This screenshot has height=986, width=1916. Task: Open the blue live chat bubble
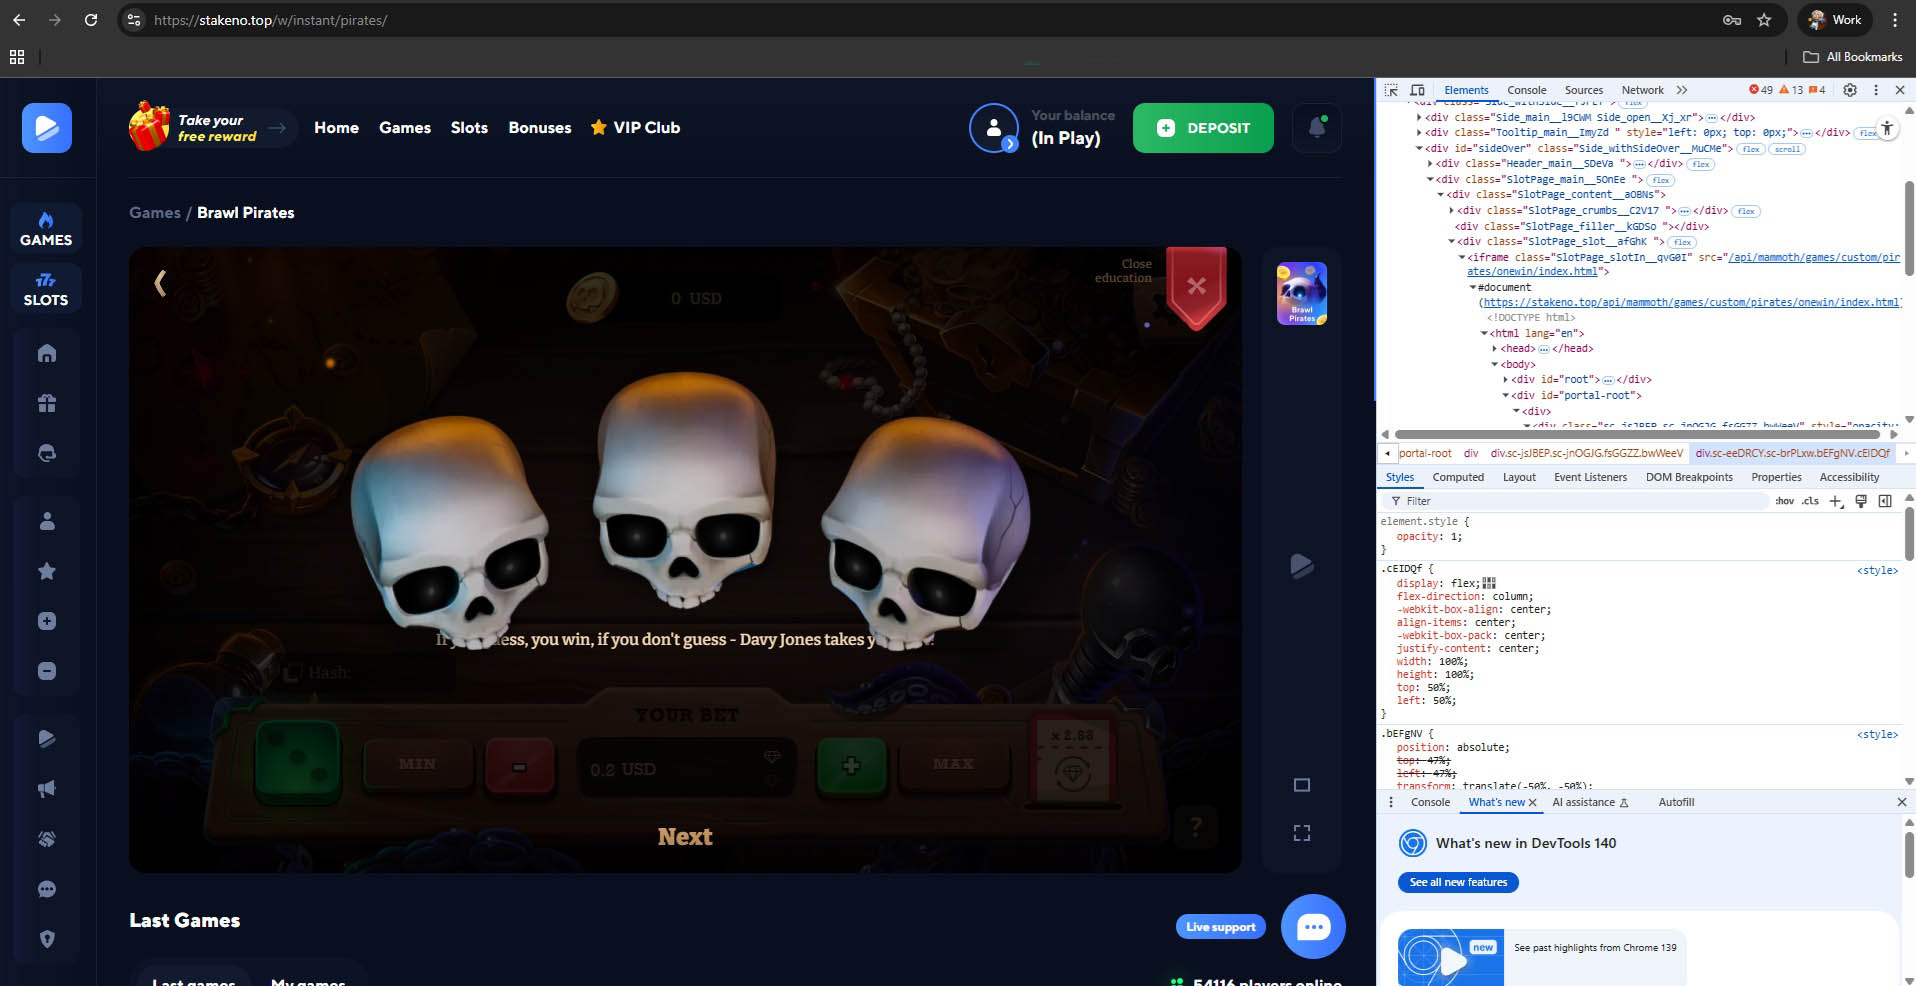tap(1312, 927)
